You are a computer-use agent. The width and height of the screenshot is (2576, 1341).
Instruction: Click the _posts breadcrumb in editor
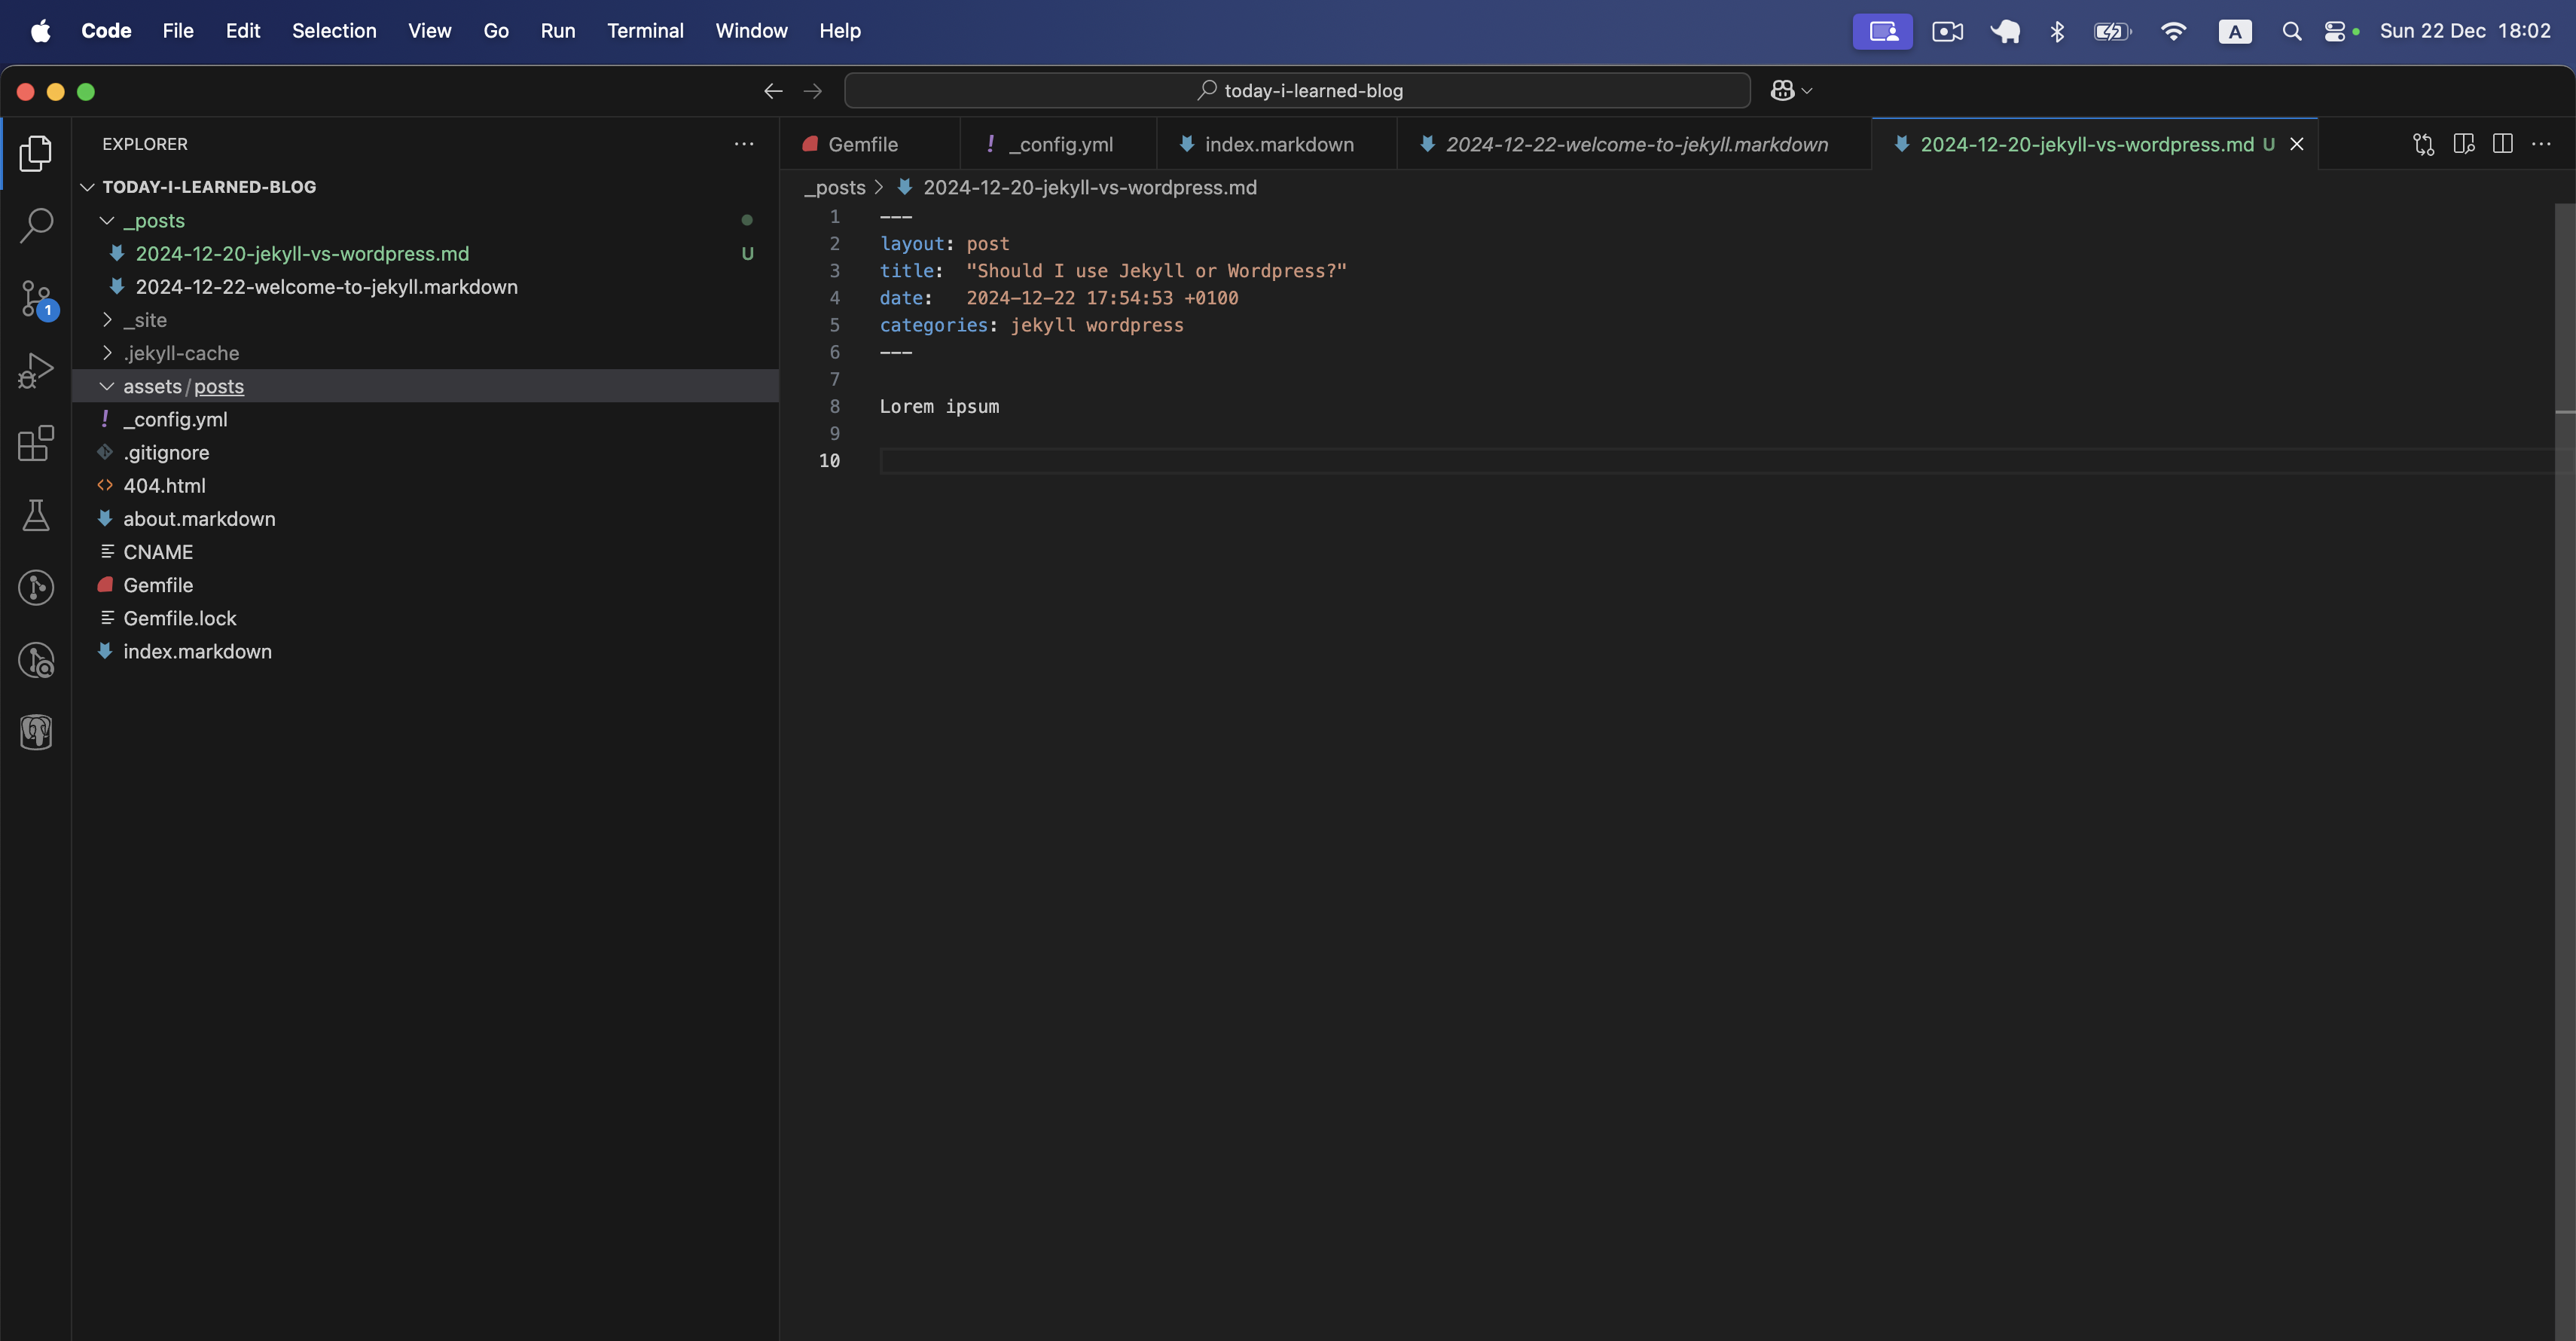(835, 187)
